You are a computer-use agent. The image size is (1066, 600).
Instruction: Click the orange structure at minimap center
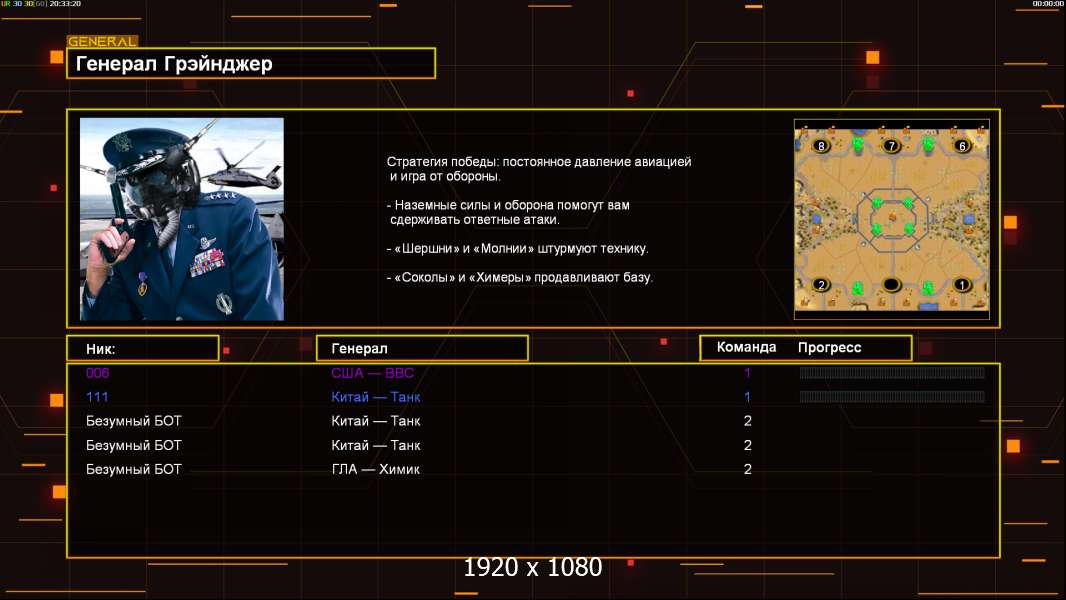point(893,217)
